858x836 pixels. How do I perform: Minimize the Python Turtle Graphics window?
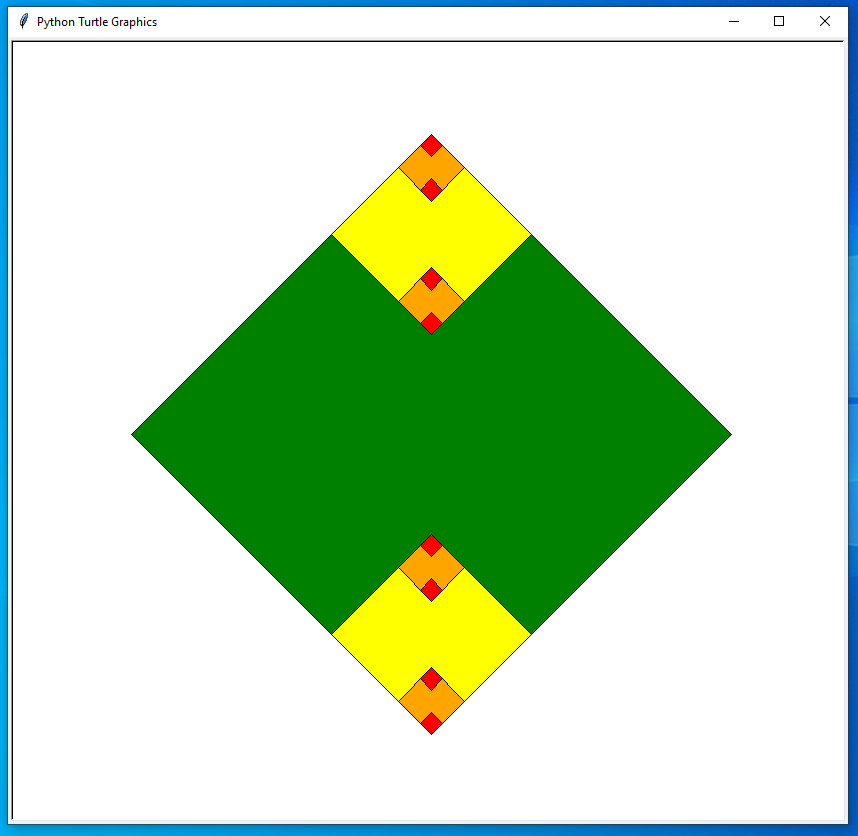(x=734, y=21)
